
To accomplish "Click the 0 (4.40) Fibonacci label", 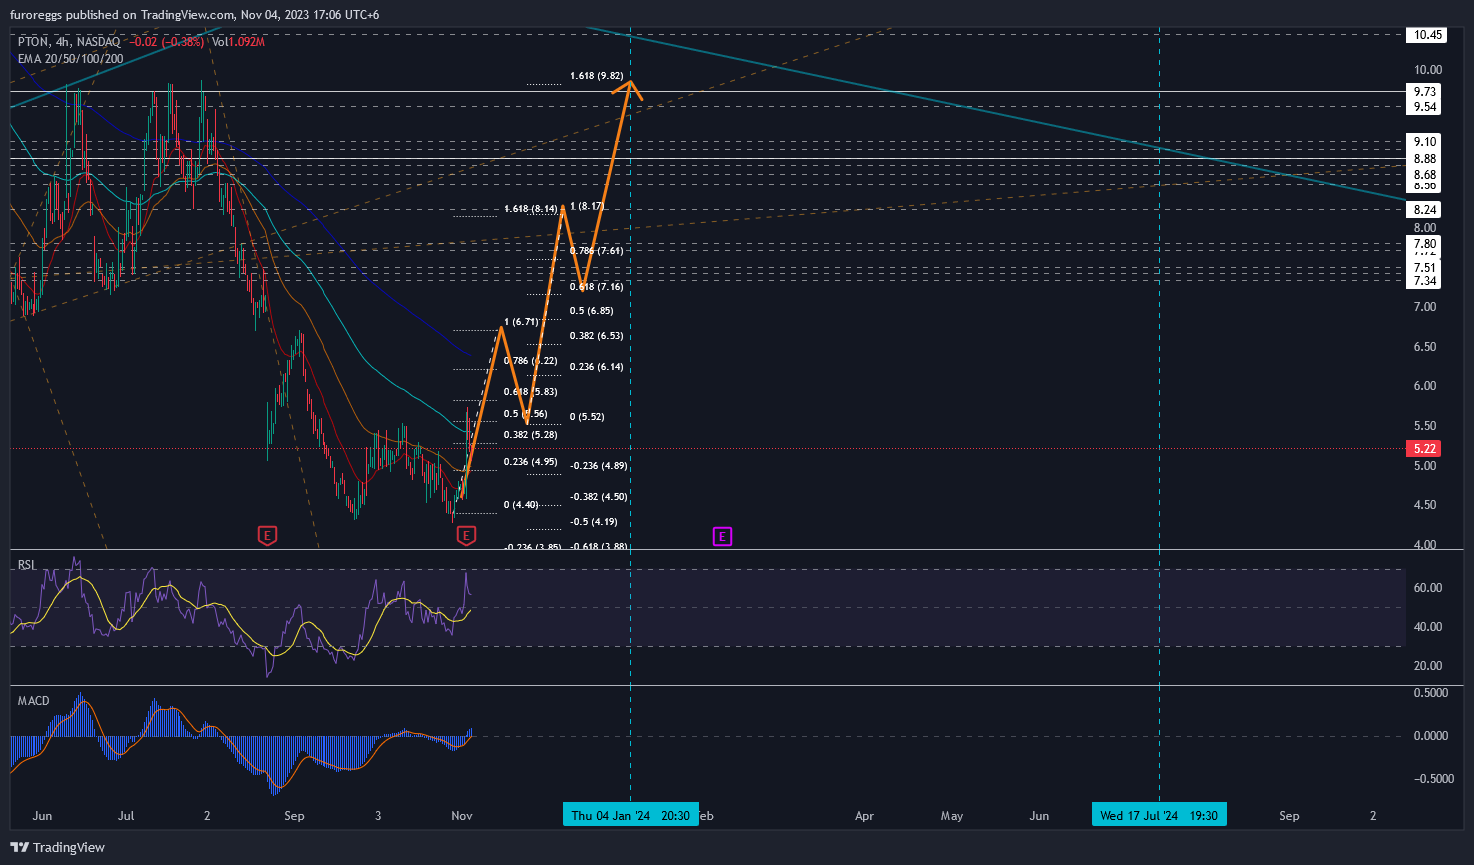I will [521, 505].
